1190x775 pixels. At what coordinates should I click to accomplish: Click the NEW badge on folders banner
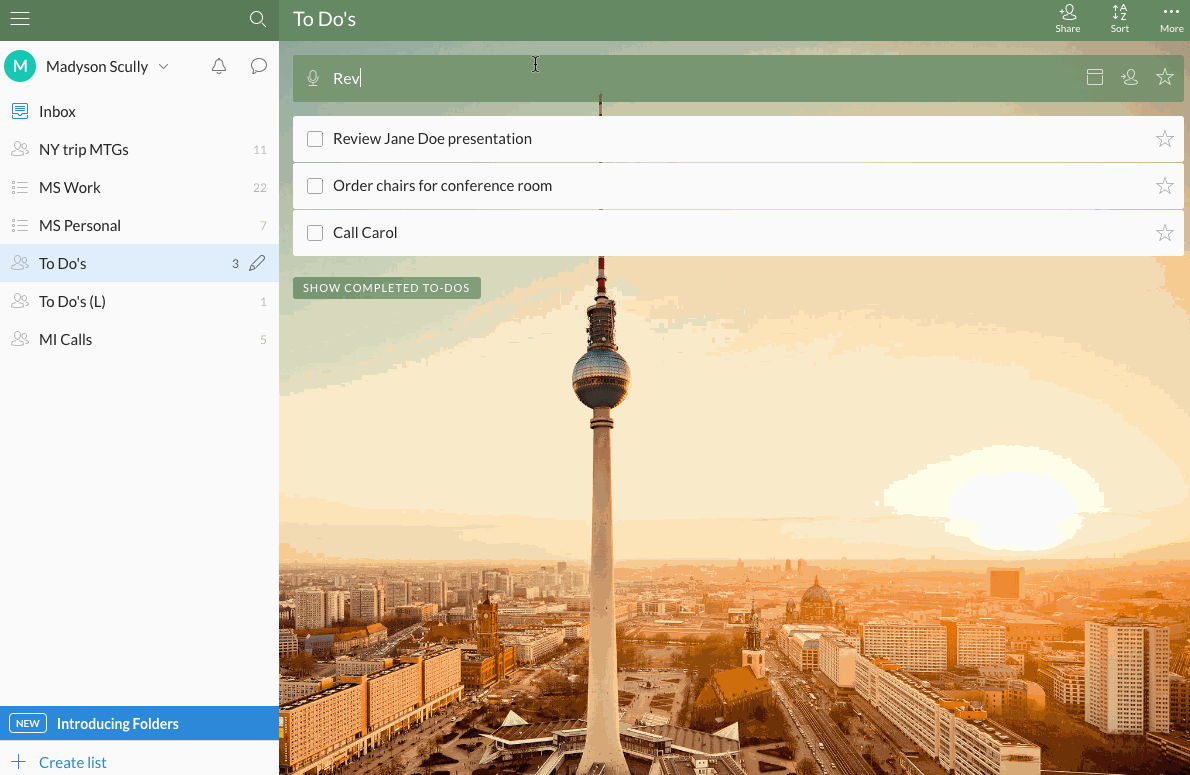coord(28,723)
